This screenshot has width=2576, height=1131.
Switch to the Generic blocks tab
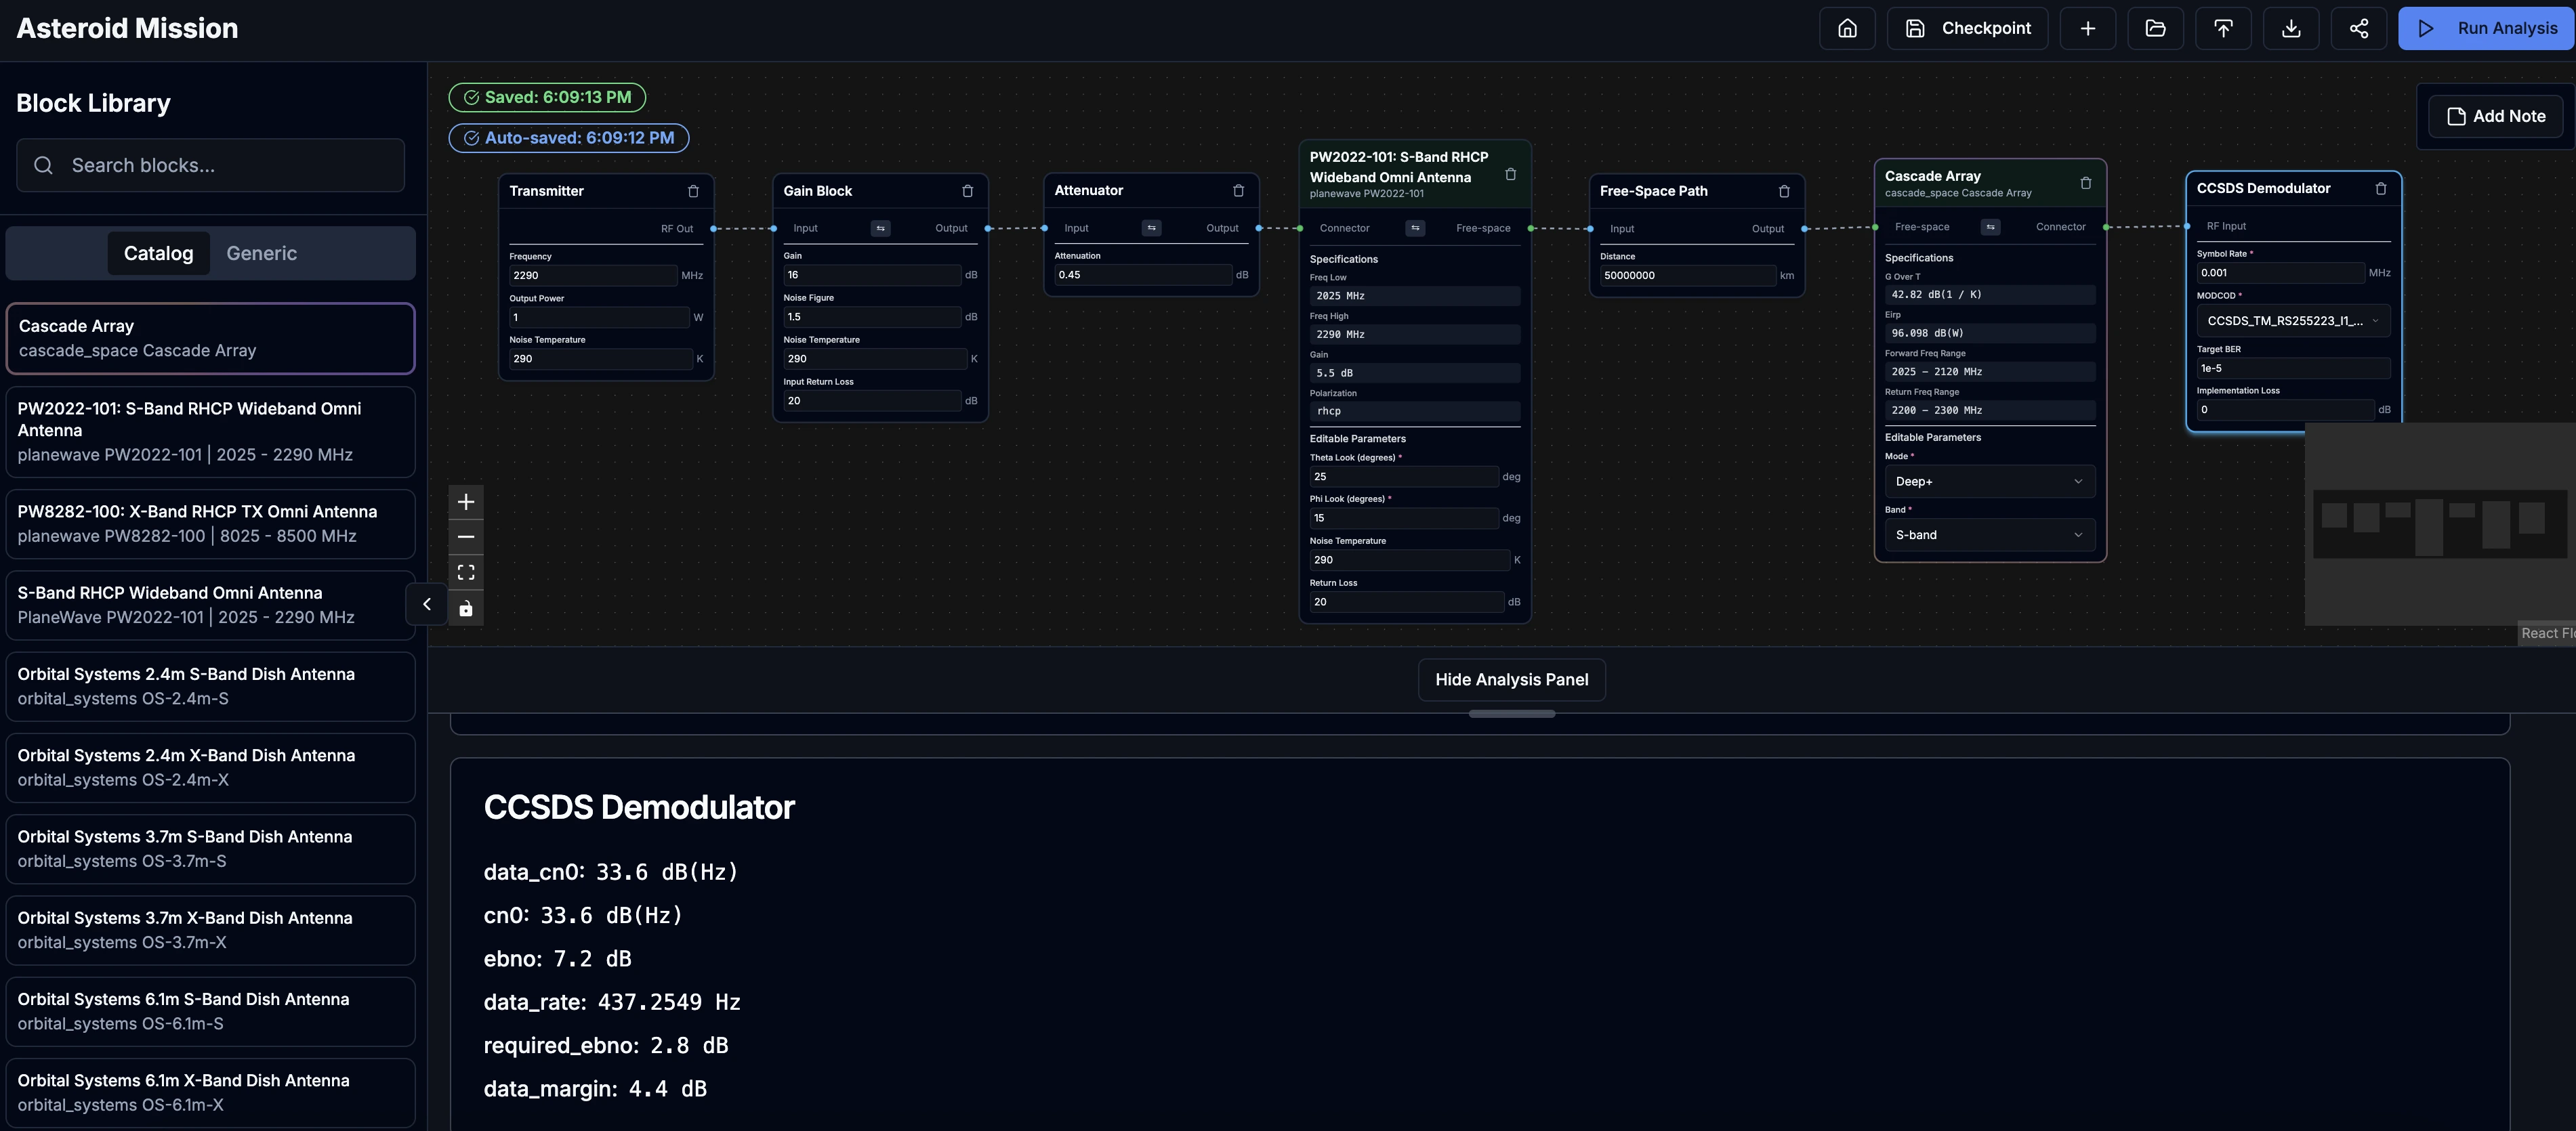pos(261,253)
